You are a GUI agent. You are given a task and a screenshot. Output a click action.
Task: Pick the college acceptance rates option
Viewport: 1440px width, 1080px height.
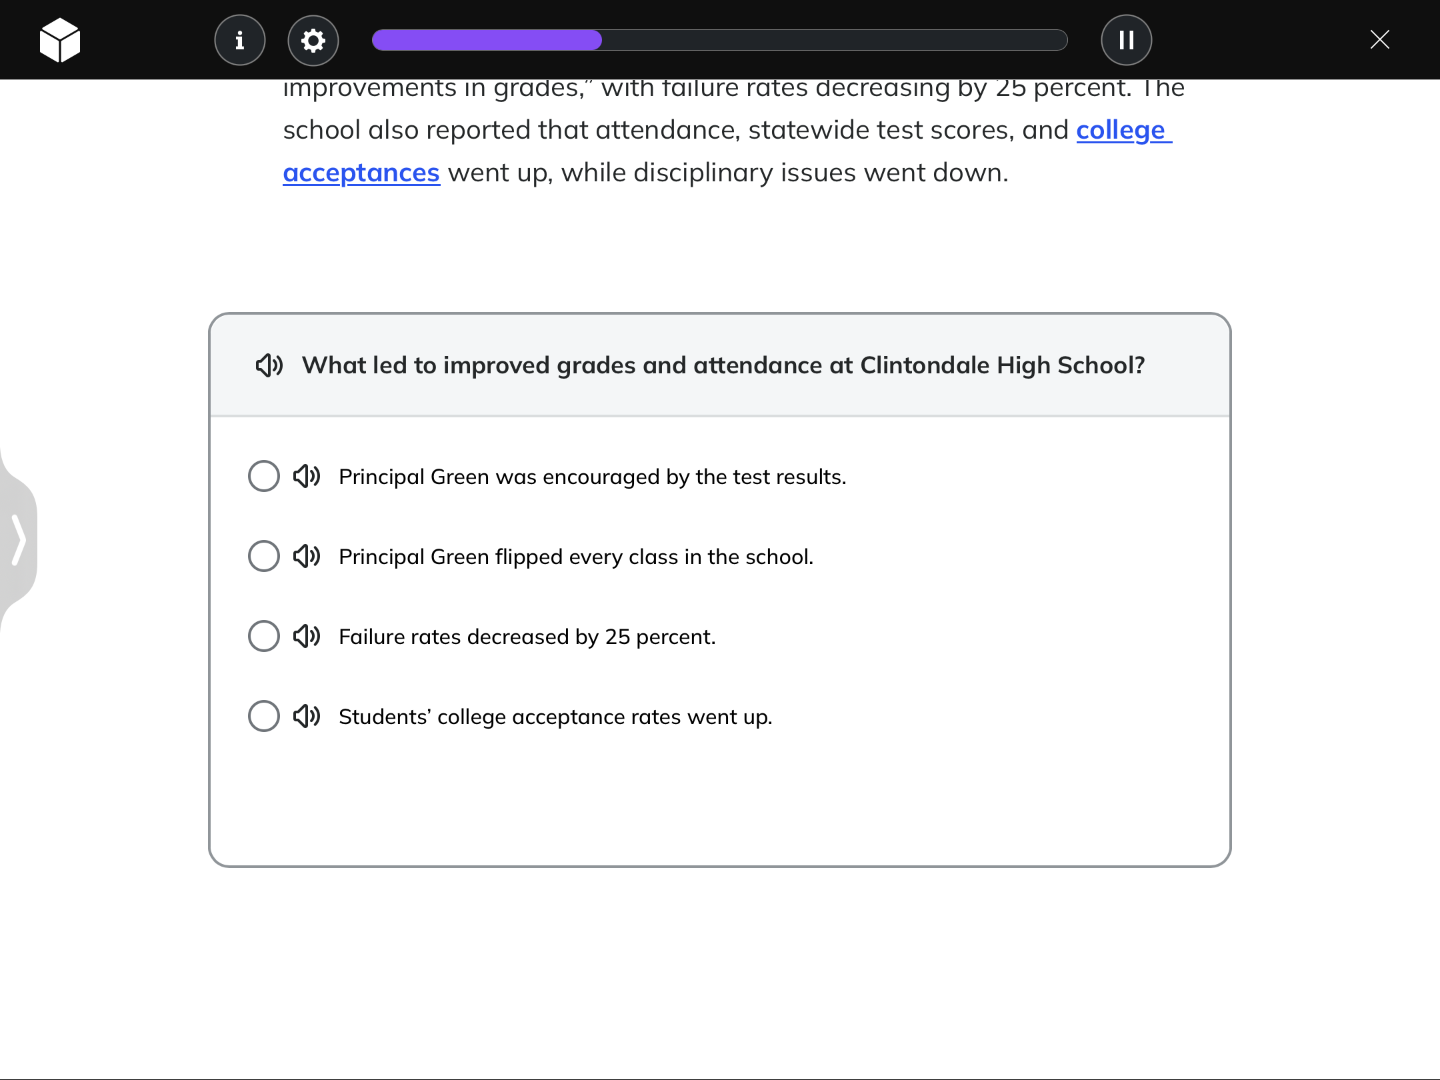(x=263, y=716)
